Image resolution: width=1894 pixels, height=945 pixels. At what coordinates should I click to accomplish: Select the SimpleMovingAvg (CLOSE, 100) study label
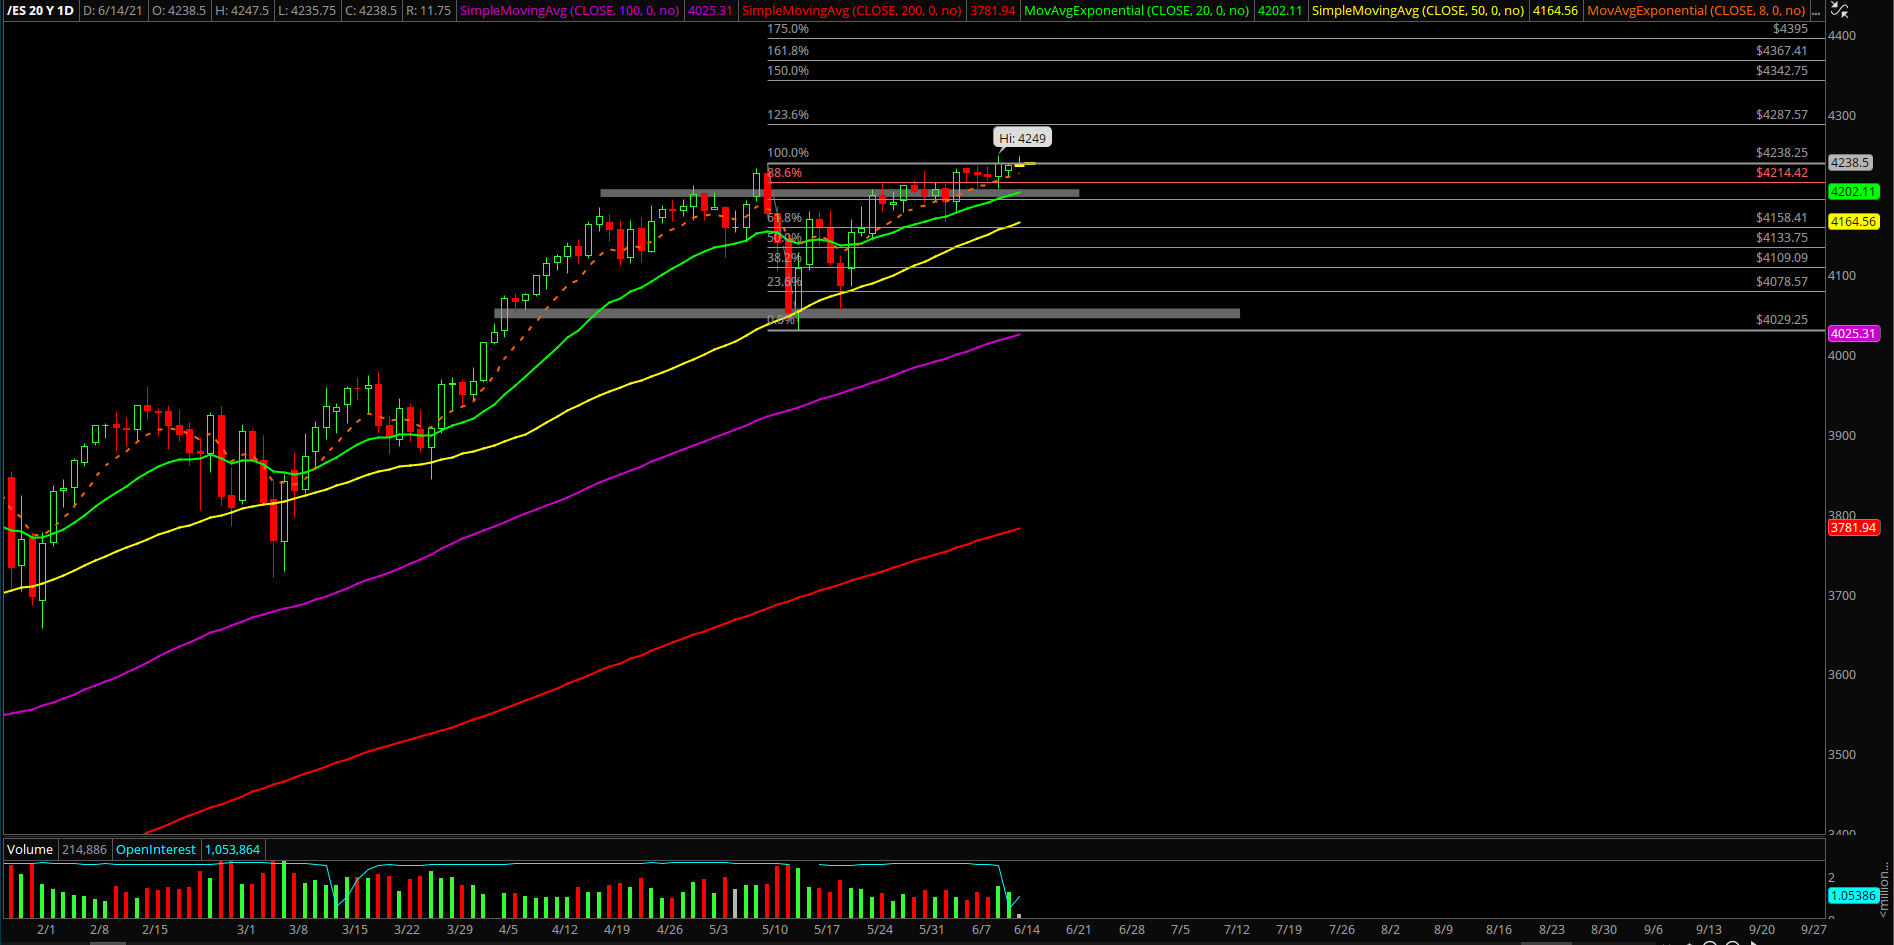570,11
